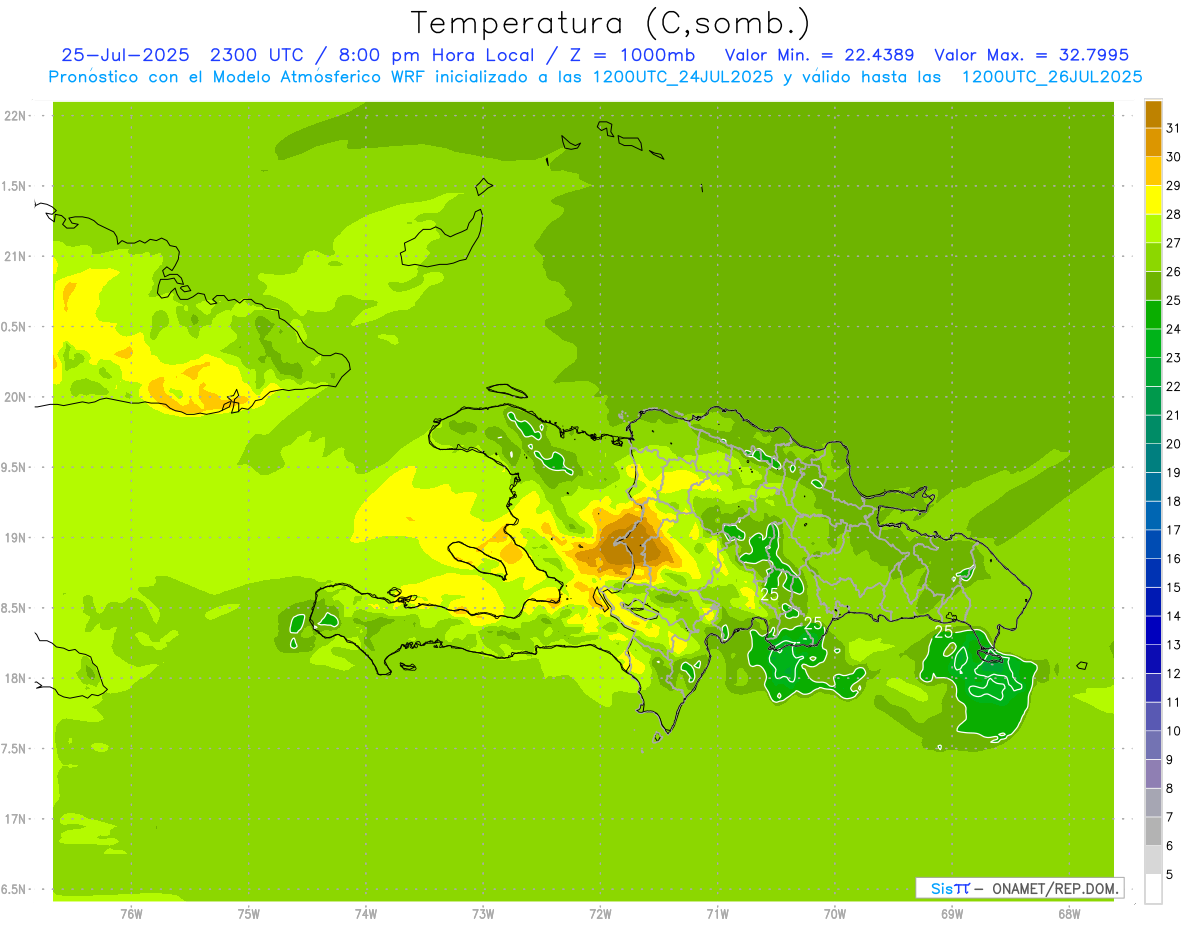Click the legend value '10'
Image resolution: width=1200 pixels, height=927 pixels.
(1174, 731)
